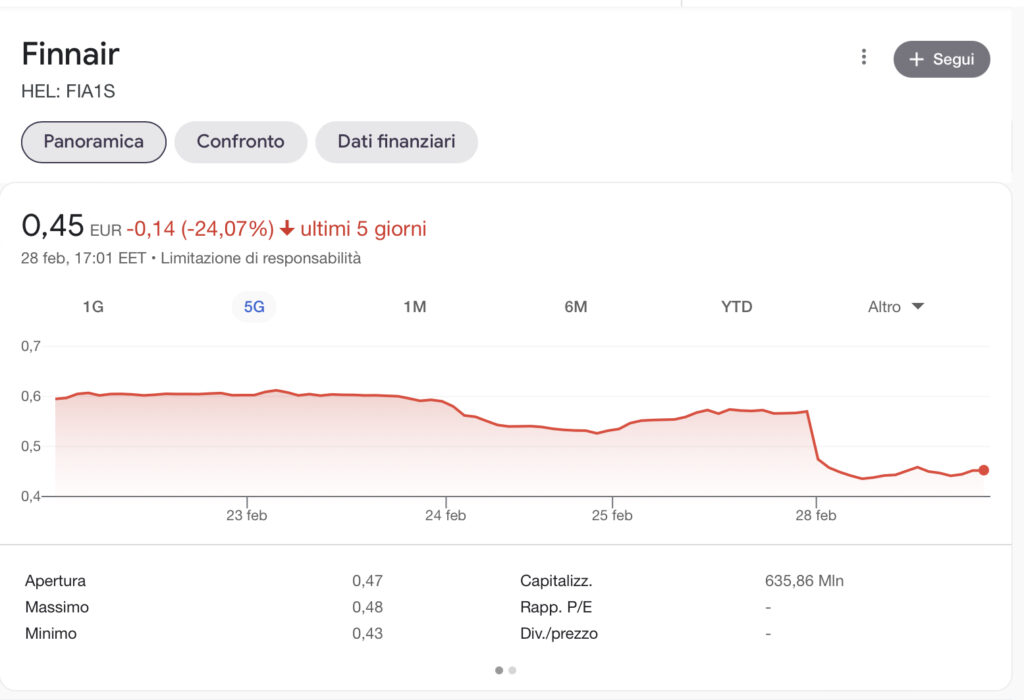
Task: Click the Capitalizz. label
Action: 556,581
